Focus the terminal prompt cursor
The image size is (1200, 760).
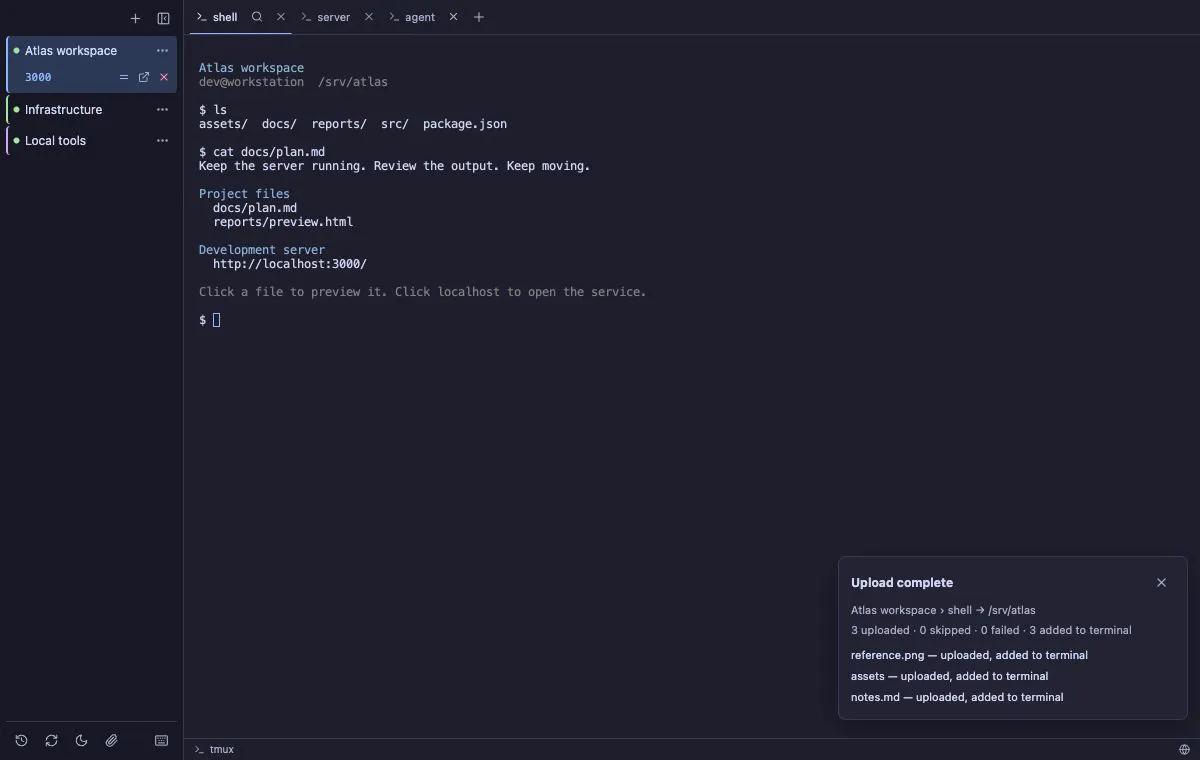[216, 320]
